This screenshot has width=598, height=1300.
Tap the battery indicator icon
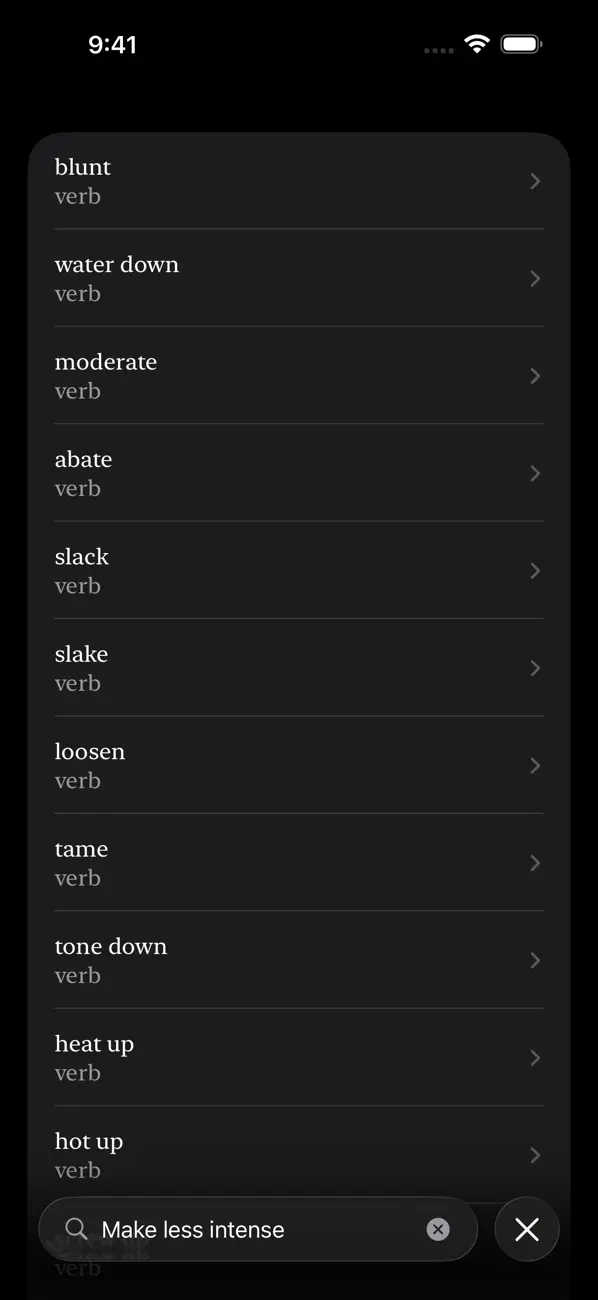click(x=521, y=43)
